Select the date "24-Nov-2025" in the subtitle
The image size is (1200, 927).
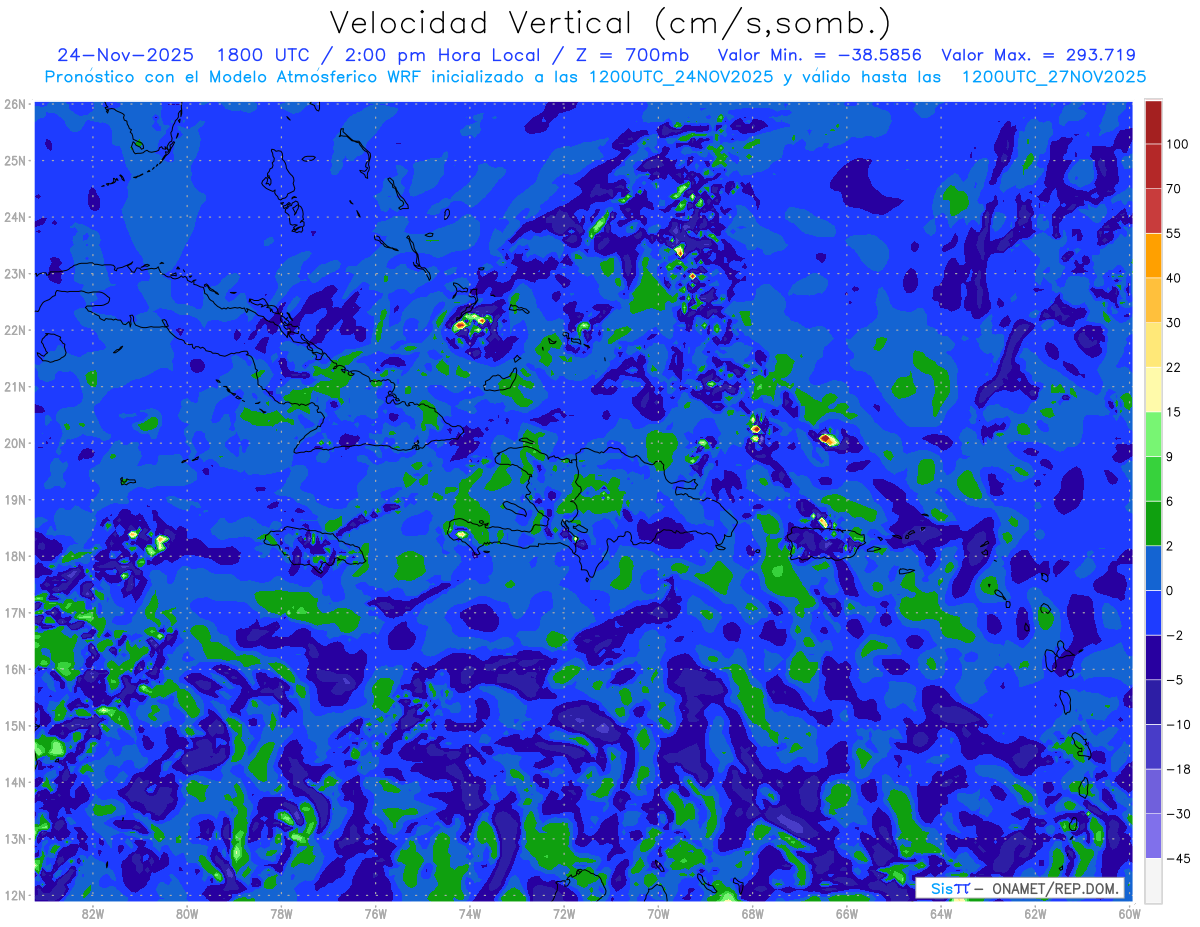pyautogui.click(x=125, y=55)
